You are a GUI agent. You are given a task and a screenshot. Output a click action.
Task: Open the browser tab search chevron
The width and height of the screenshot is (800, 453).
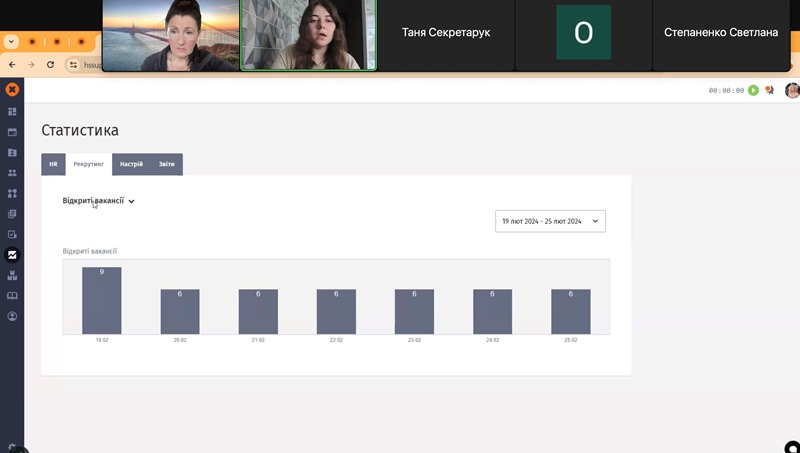11,41
